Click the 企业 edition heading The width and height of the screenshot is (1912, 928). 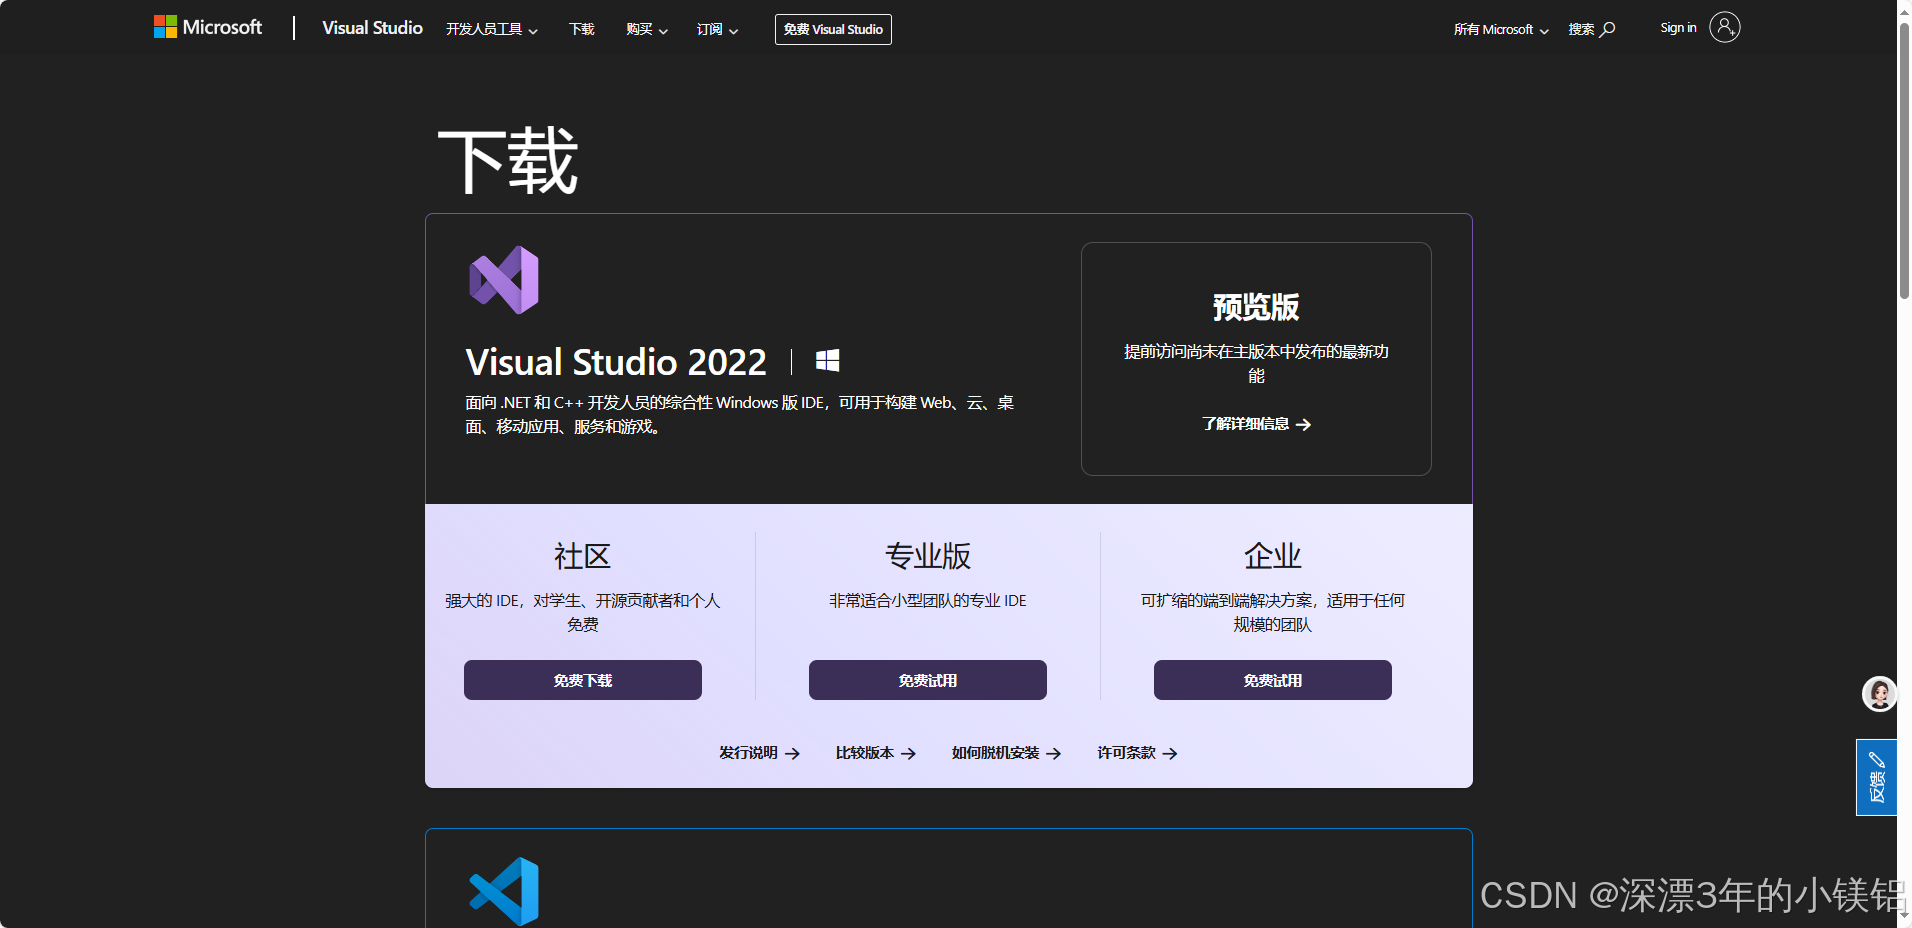(1273, 556)
